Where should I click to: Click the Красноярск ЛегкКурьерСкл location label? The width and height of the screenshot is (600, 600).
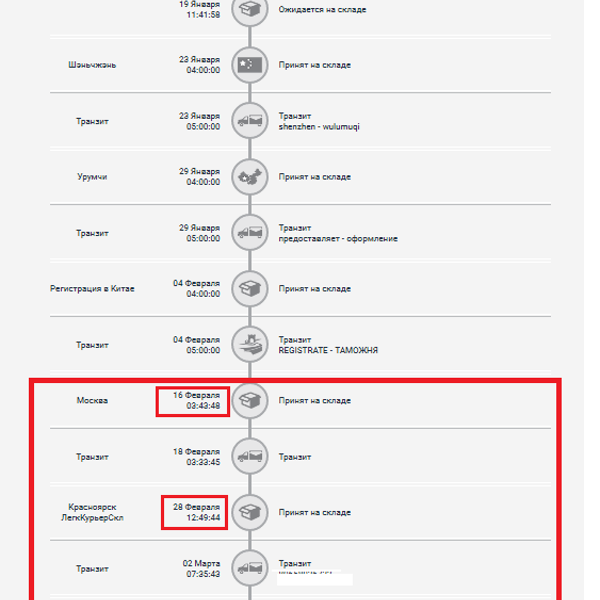pyautogui.click(x=92, y=512)
